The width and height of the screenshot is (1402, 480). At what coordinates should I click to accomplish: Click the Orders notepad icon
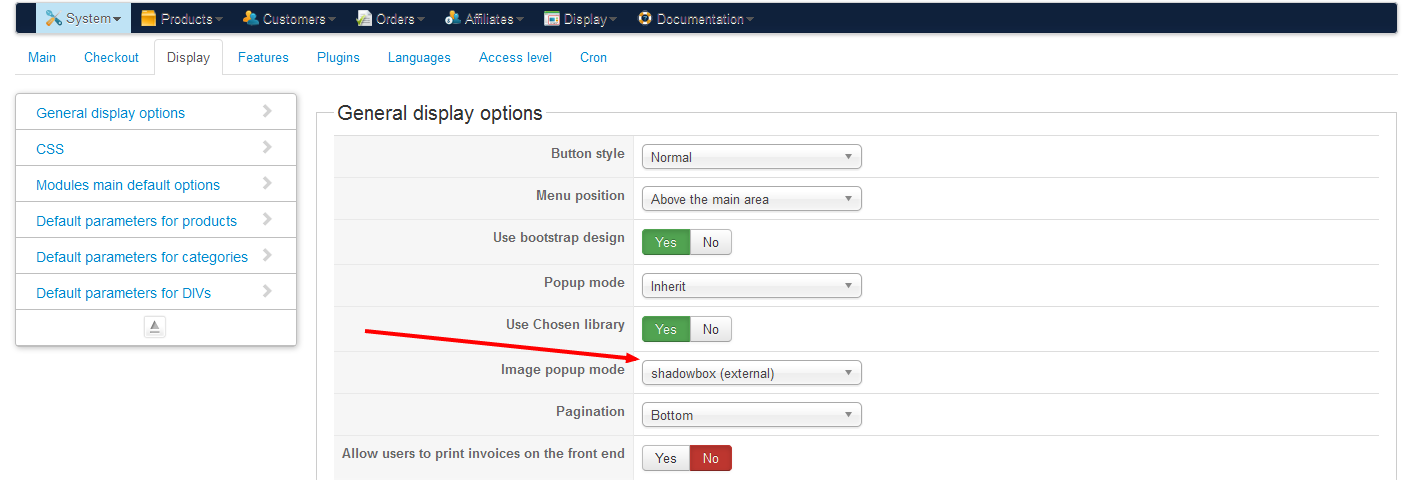tap(364, 18)
